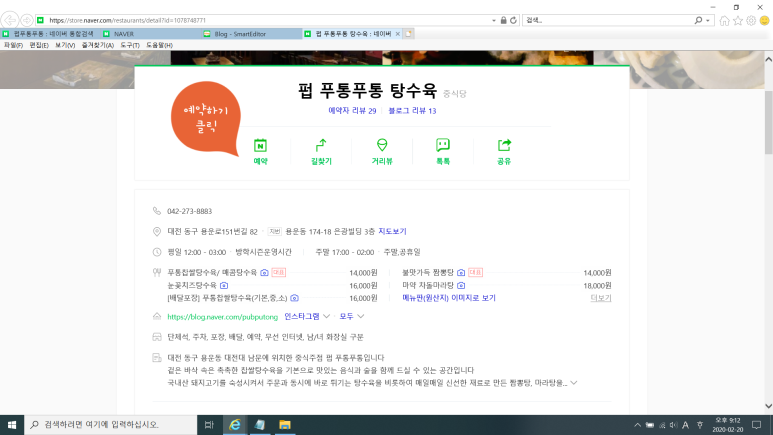
Task: Switch to Blog - SmartEditor tab
Action: click(251, 34)
